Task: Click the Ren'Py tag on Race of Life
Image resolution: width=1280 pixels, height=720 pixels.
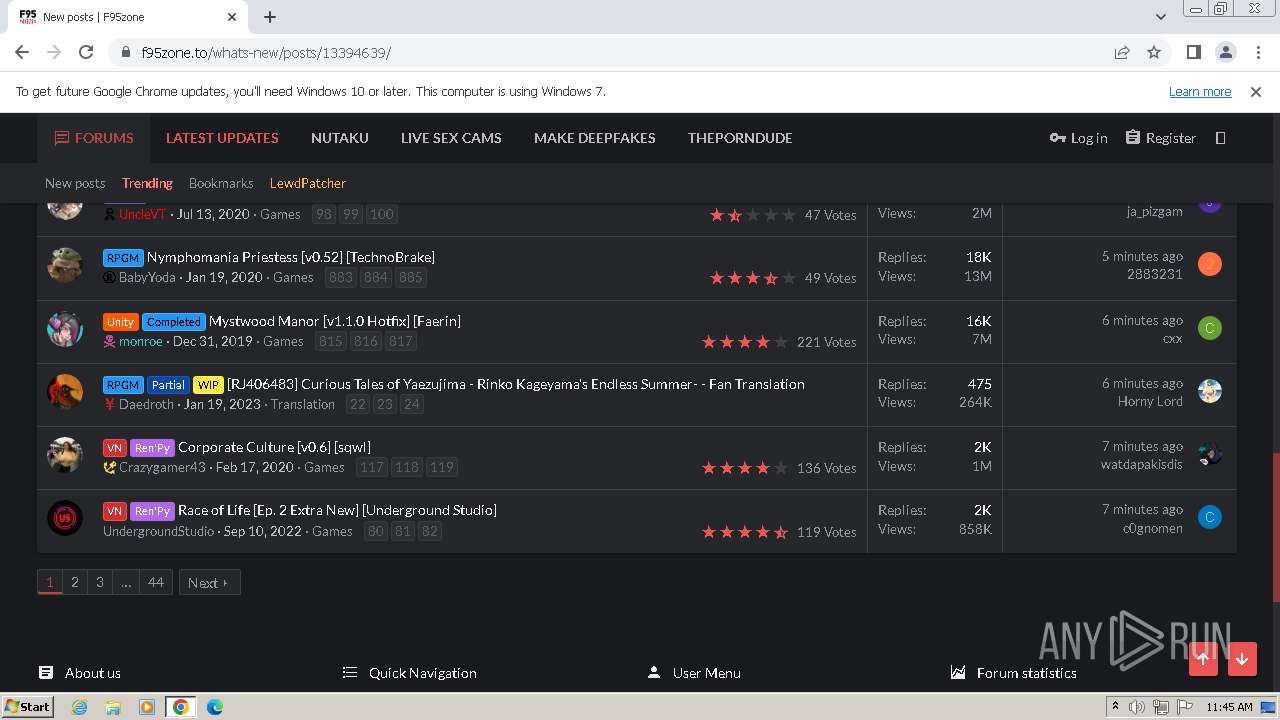Action: point(152,510)
